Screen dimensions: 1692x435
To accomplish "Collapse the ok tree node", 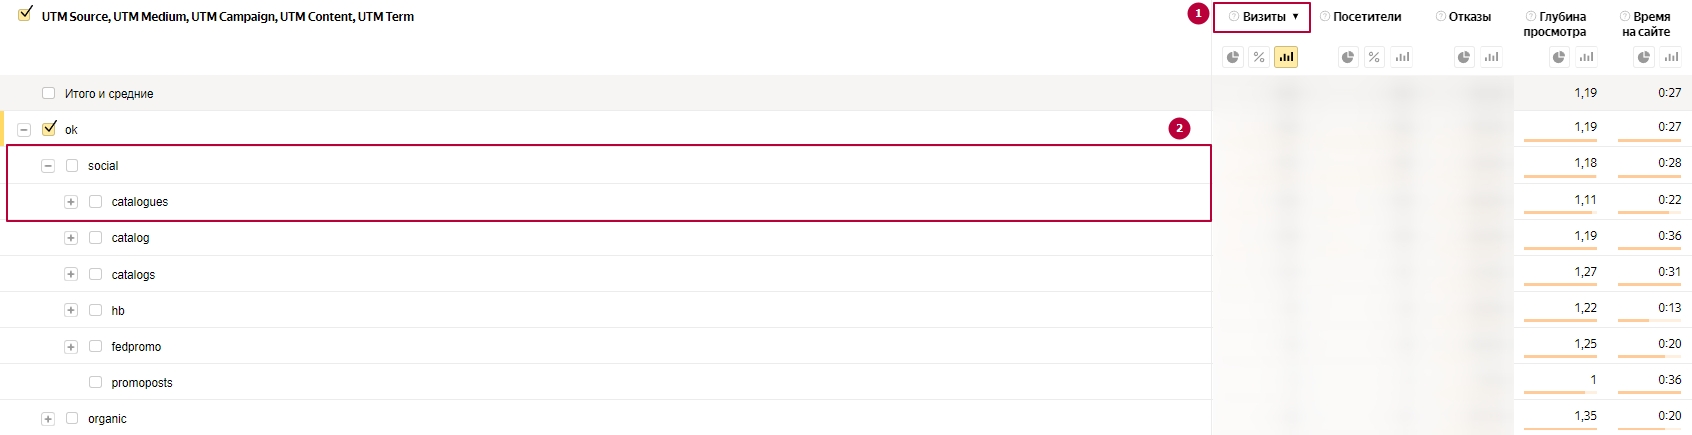I will pos(24,130).
